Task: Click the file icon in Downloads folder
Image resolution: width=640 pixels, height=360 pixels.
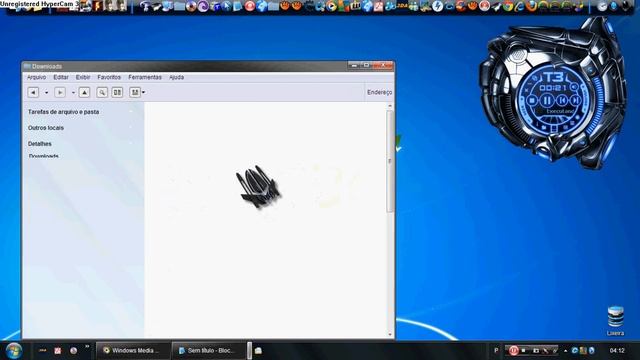Action: pos(258,187)
